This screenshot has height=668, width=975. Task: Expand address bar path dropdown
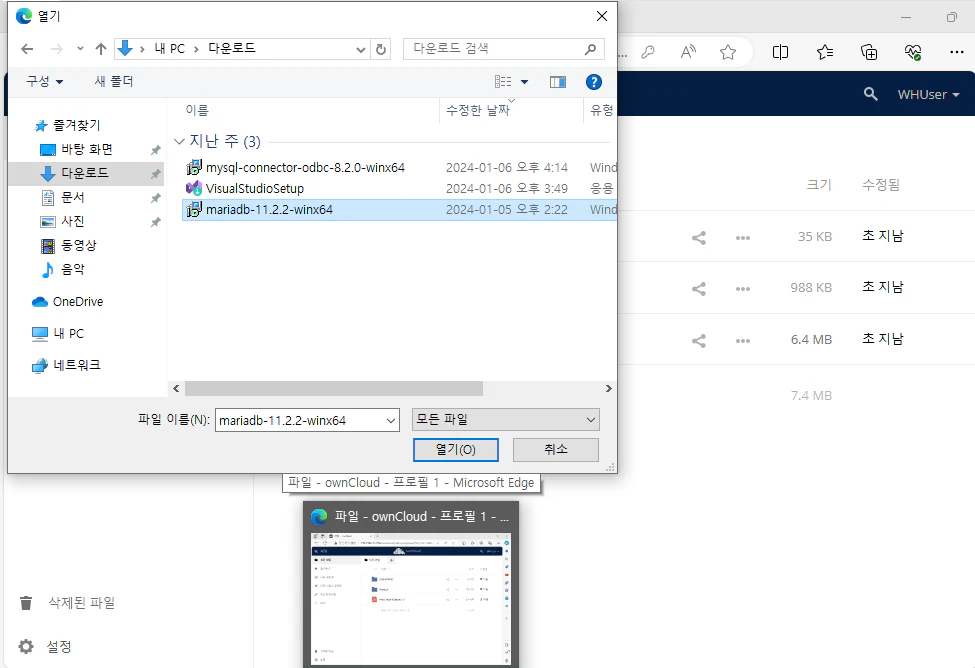(x=361, y=49)
